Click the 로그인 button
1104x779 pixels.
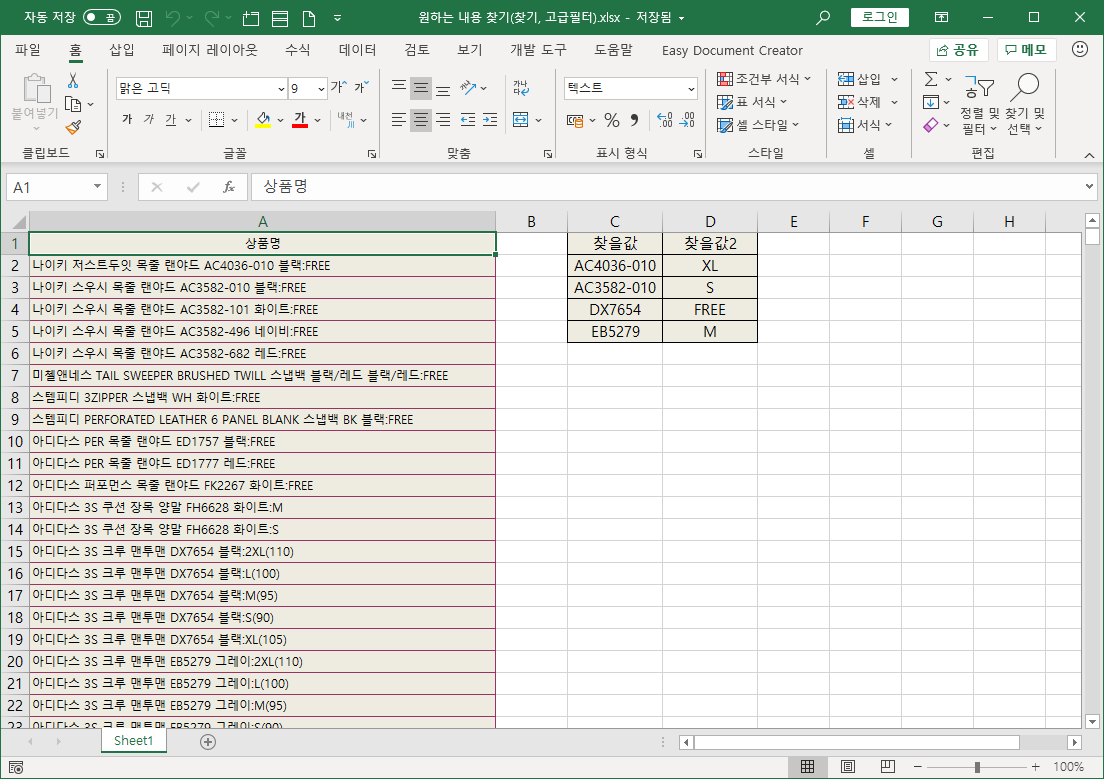(879, 18)
